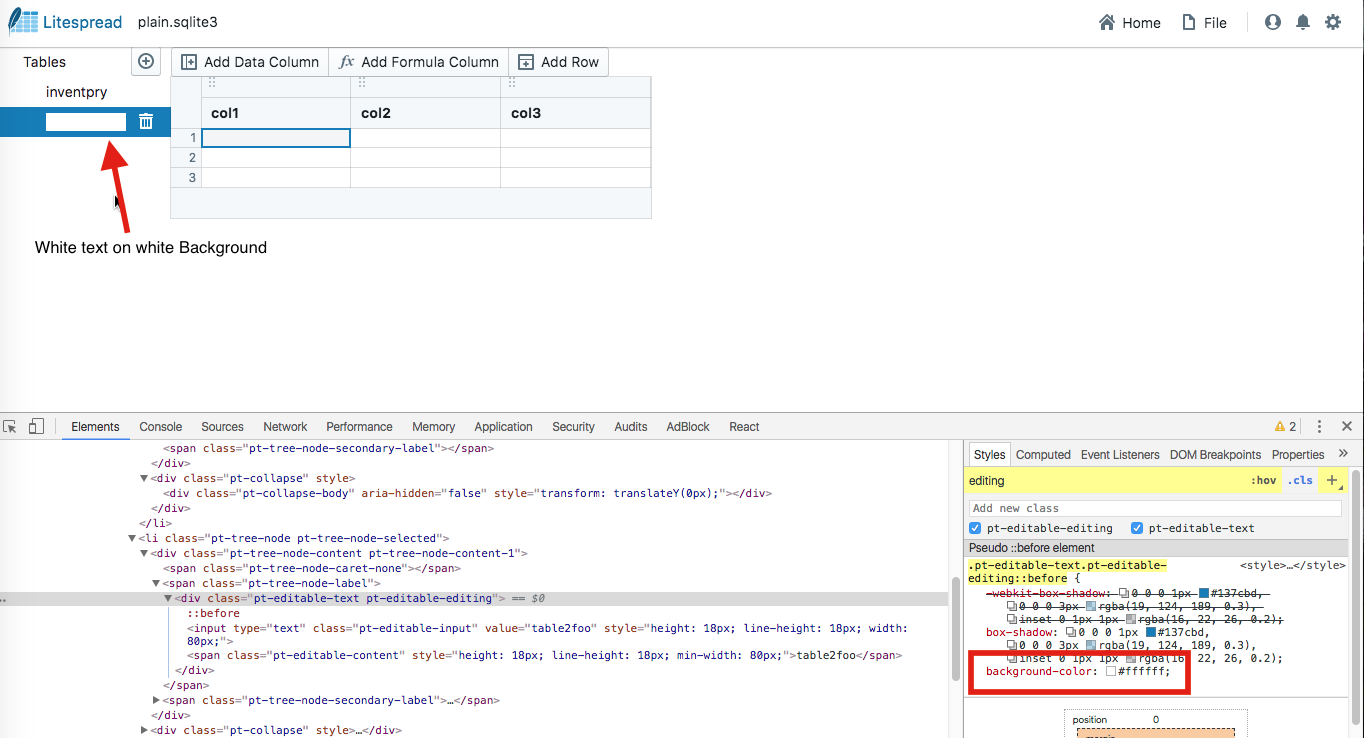Click the Add Data Column icon

(x=189, y=61)
